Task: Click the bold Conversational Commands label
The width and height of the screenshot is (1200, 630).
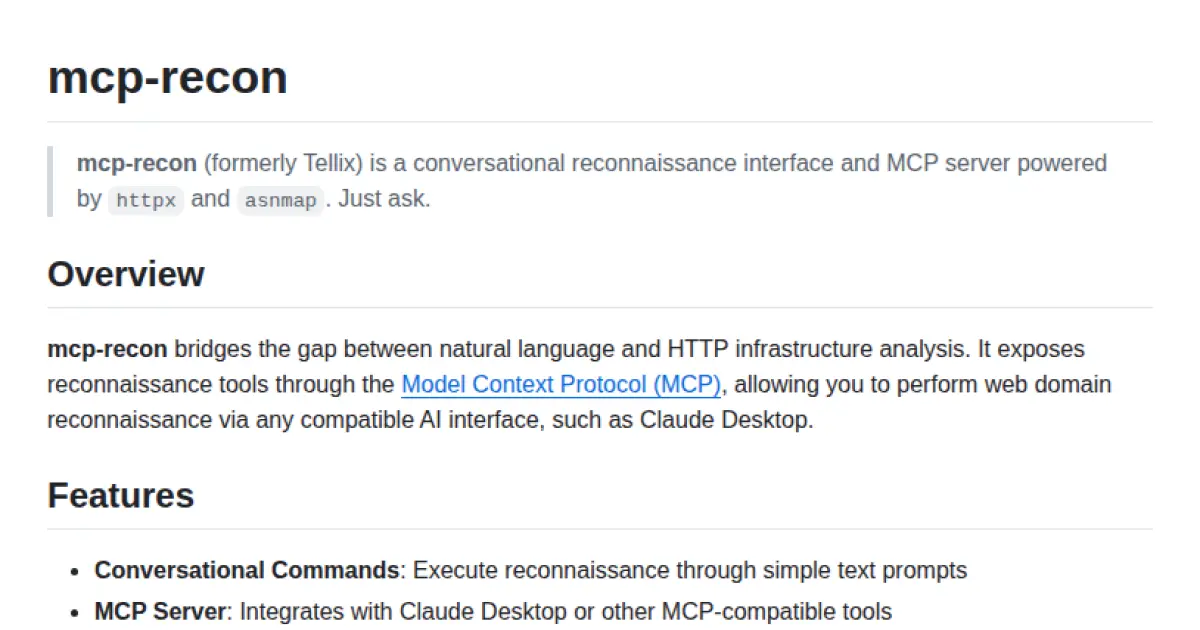Action: [247, 571]
